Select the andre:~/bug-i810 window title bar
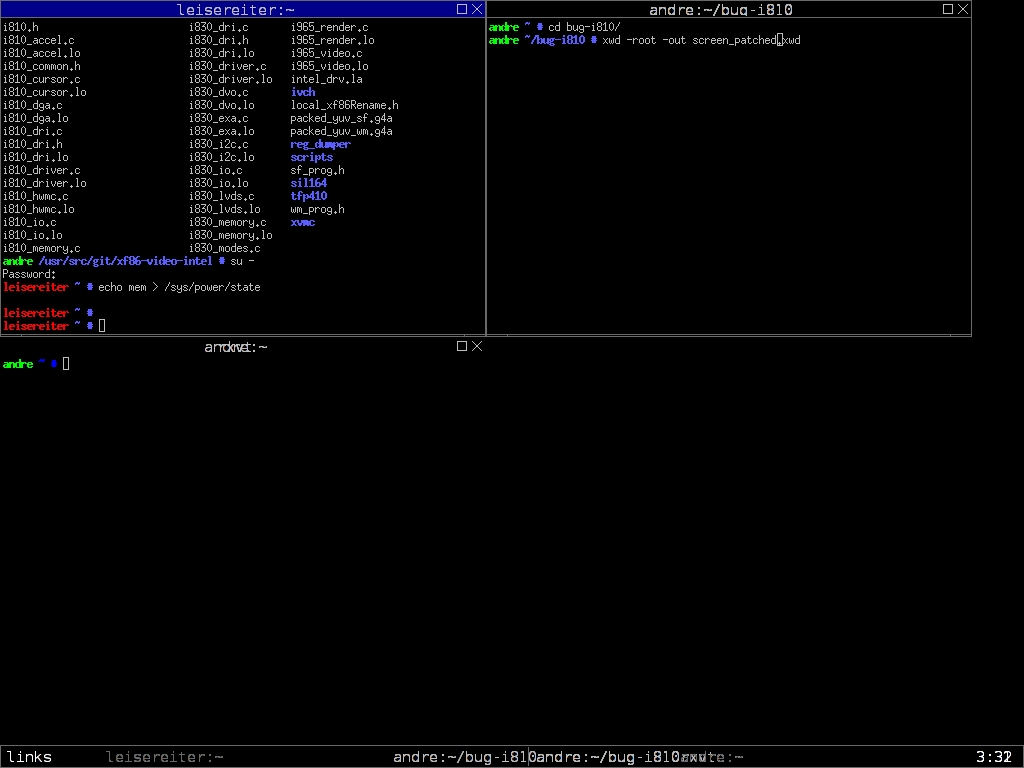This screenshot has height=768, width=1024. coord(720,9)
